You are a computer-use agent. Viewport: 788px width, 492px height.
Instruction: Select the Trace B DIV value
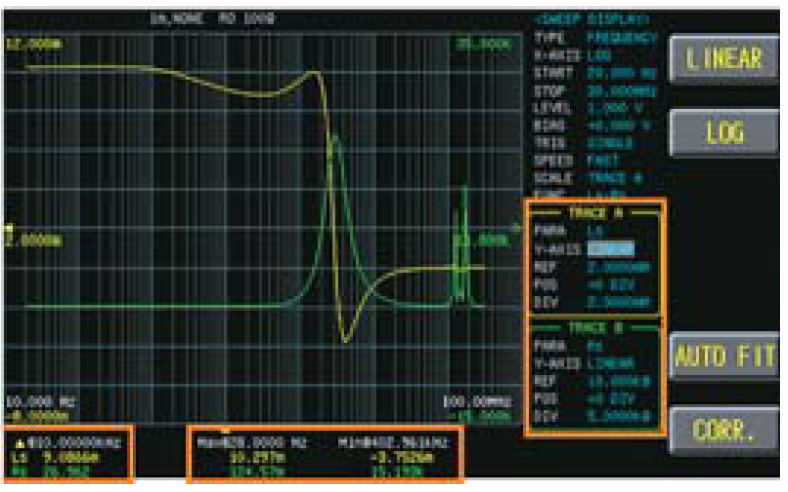tap(619, 417)
